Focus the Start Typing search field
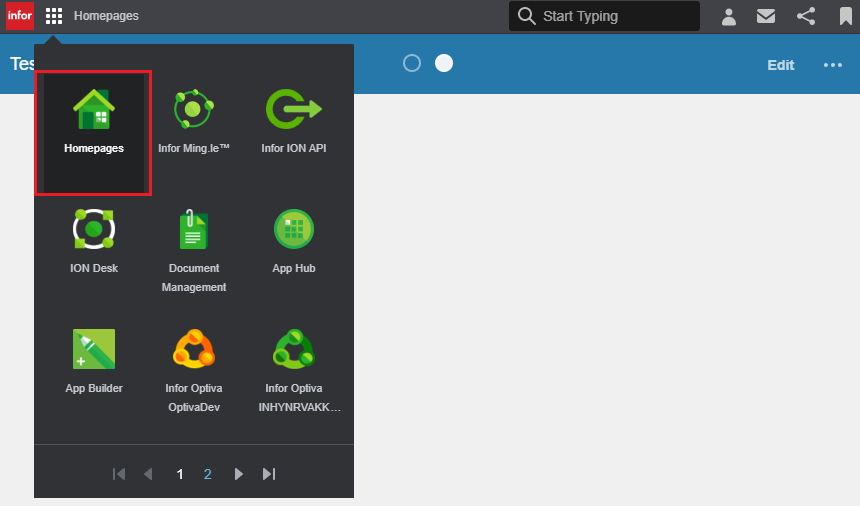 (x=604, y=16)
